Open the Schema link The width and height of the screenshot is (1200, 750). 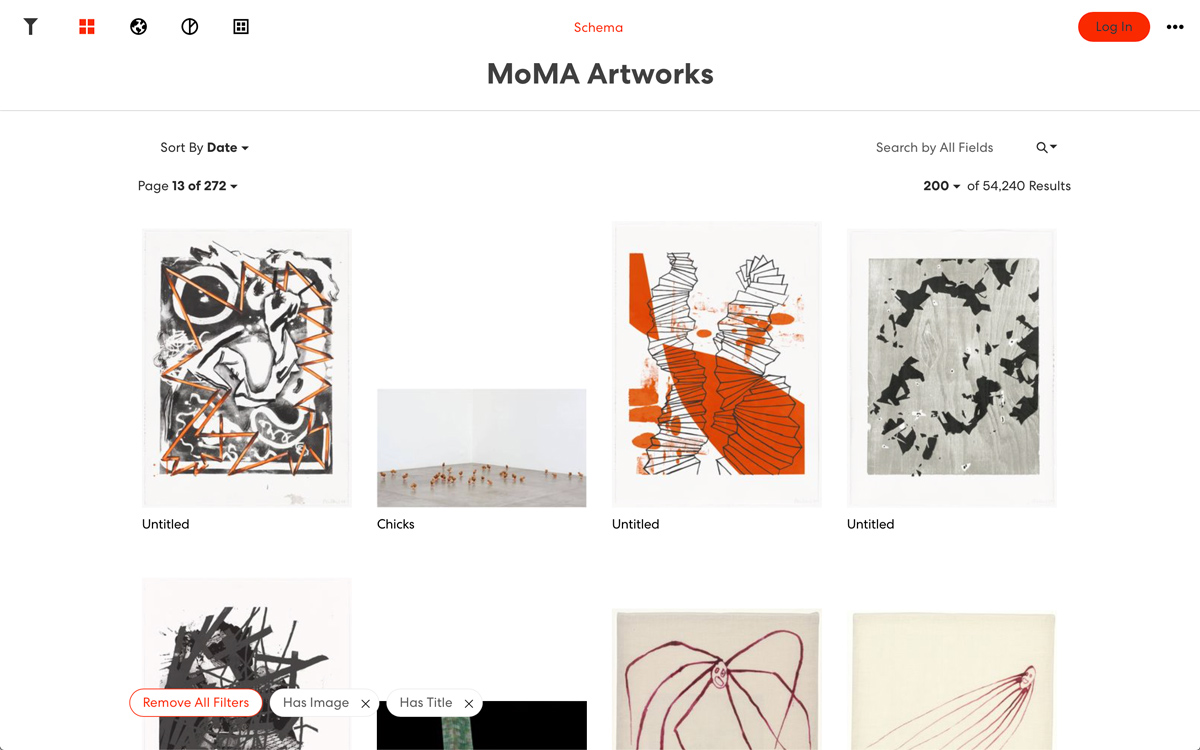598,27
